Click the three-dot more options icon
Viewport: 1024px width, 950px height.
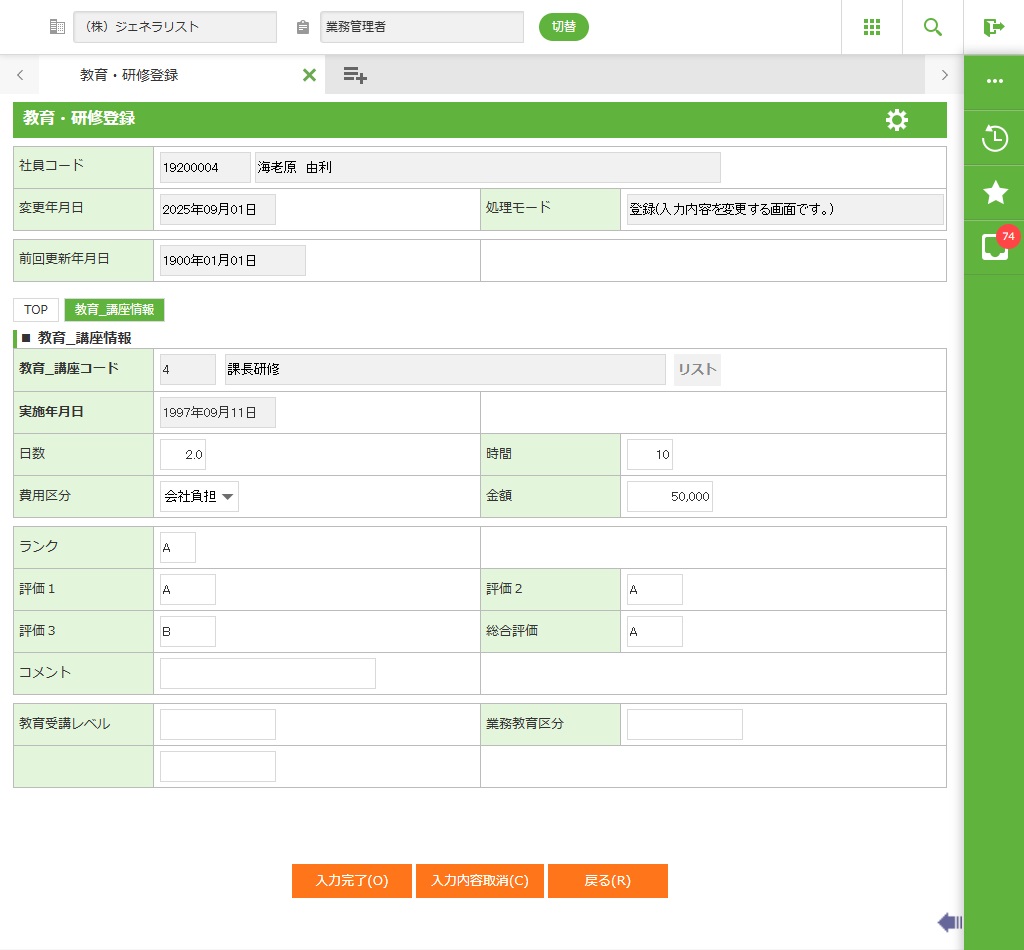tap(994, 82)
